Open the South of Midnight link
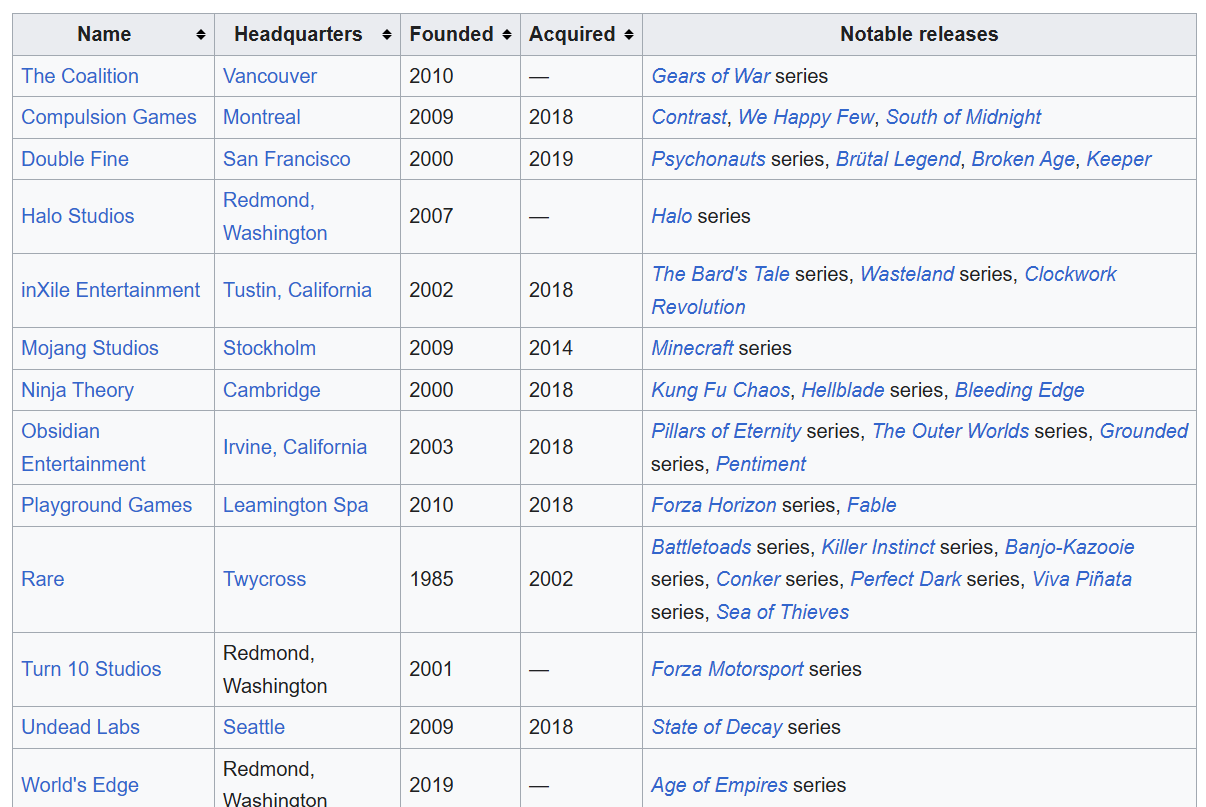1206x807 pixels. (x=963, y=117)
